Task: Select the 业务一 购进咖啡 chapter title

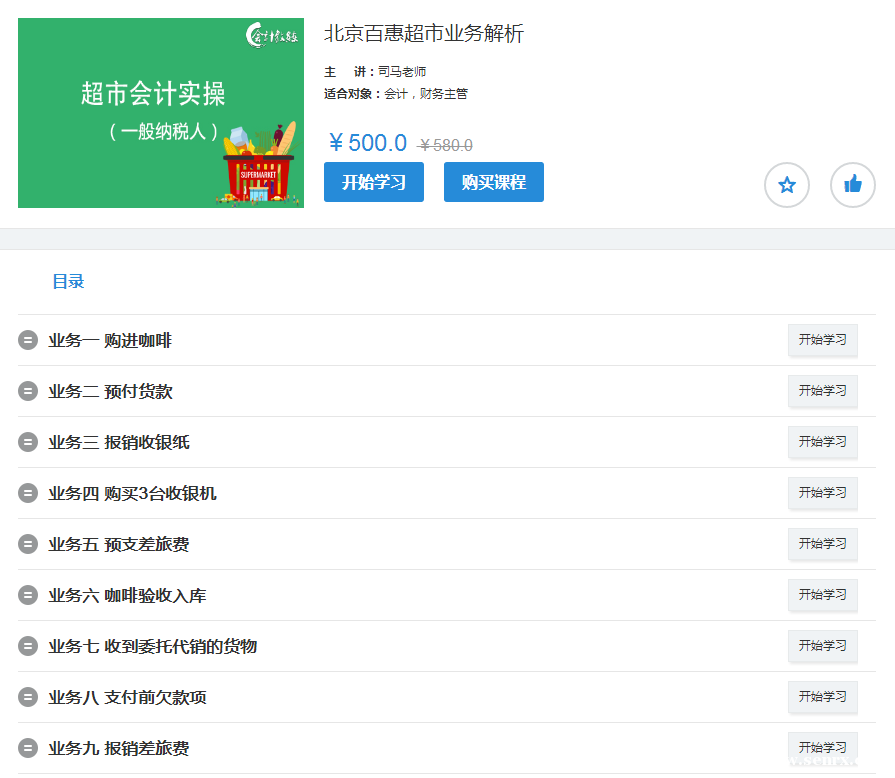Action: (x=110, y=341)
